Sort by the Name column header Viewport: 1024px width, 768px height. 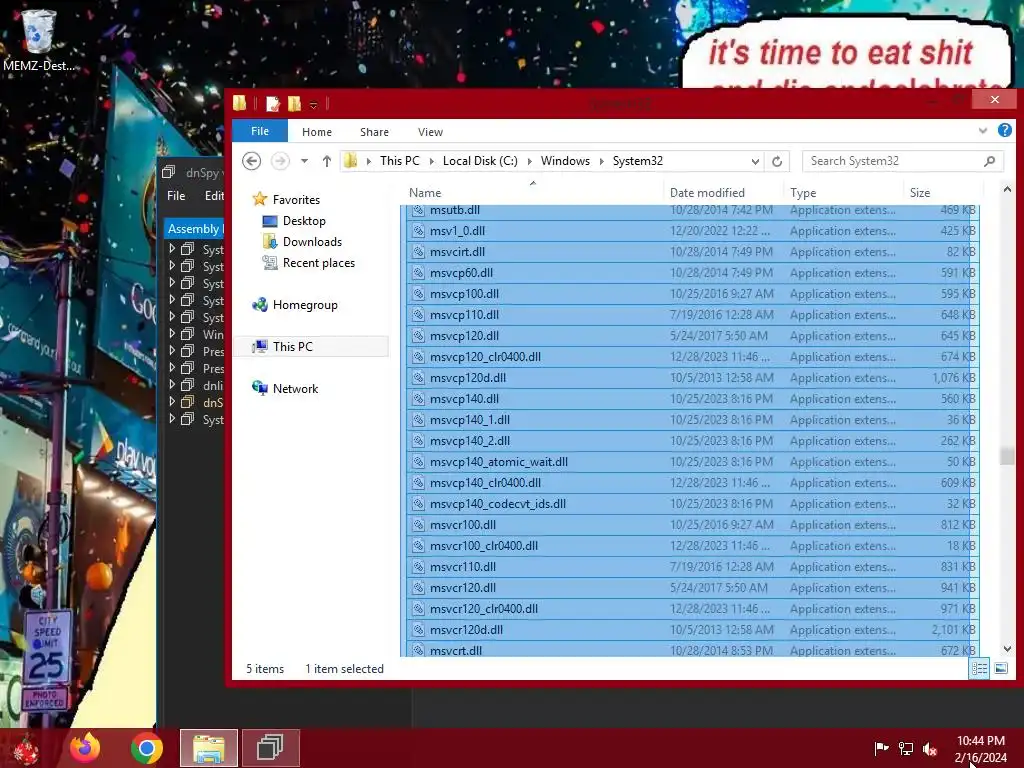(x=425, y=193)
